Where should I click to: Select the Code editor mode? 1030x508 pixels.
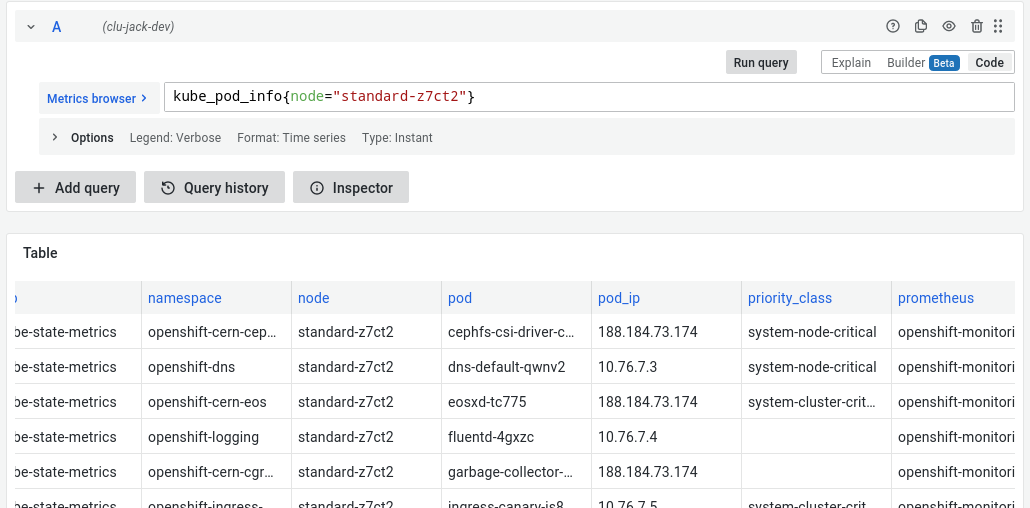tap(989, 62)
